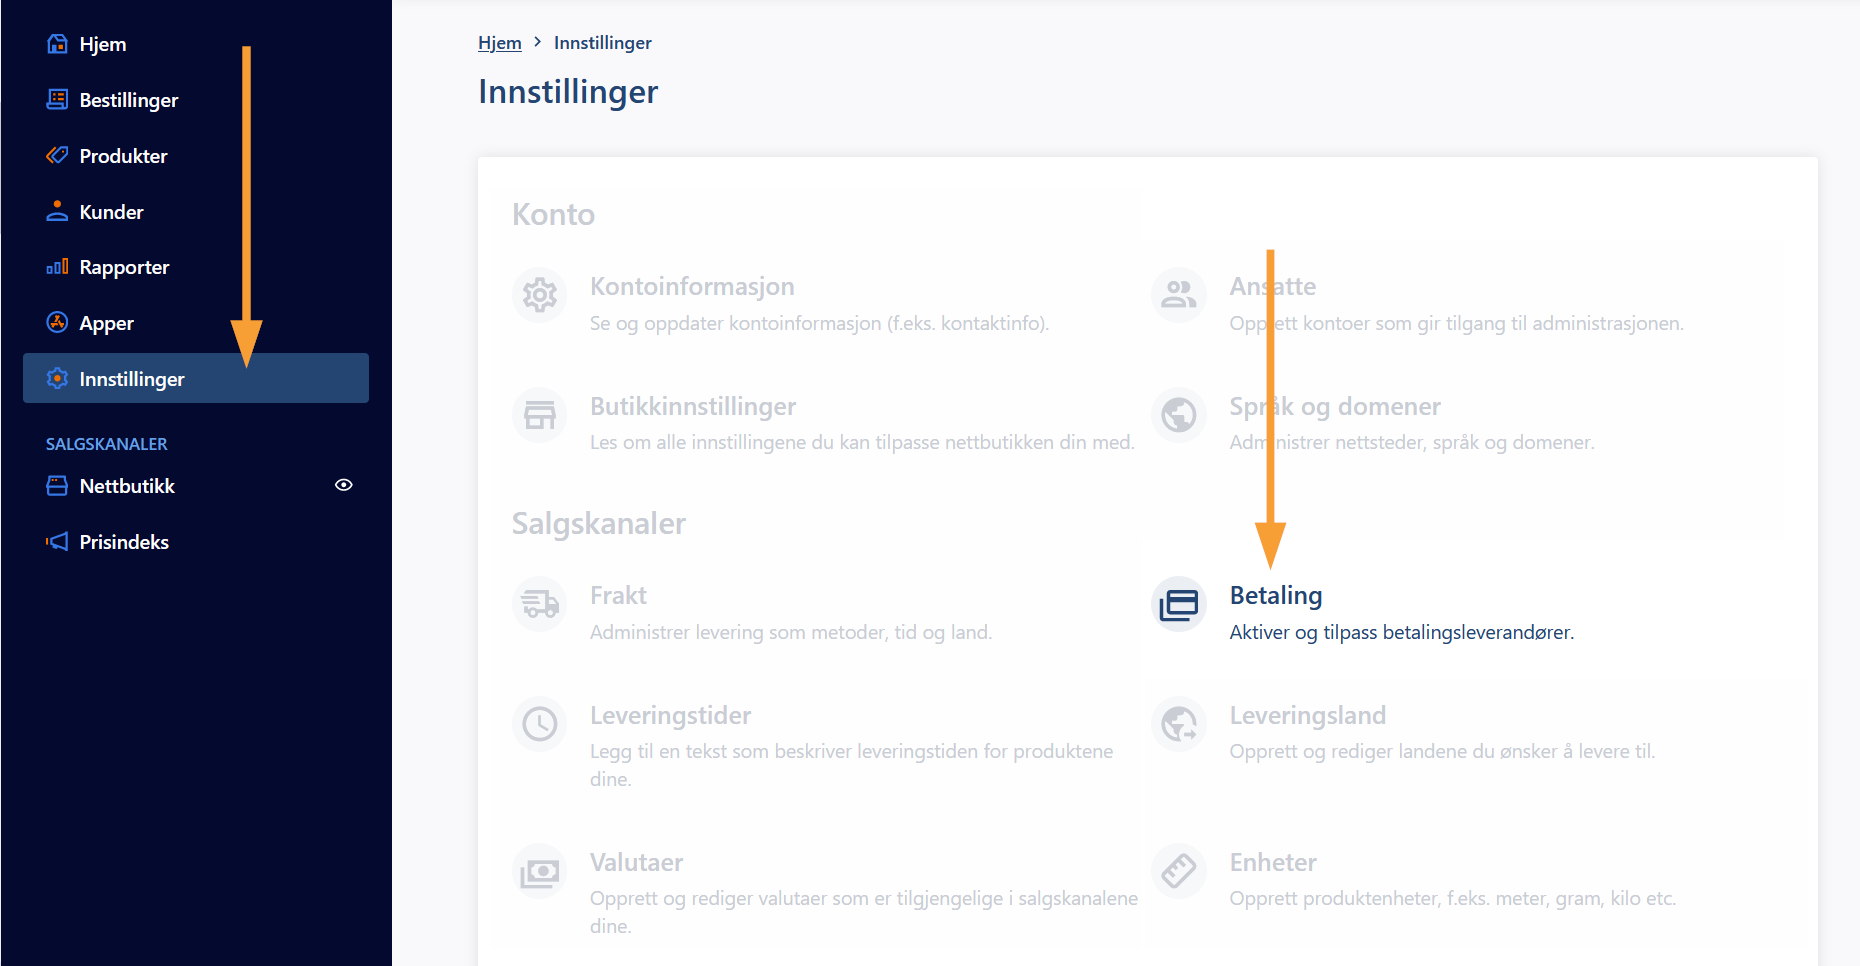The width and height of the screenshot is (1860, 966).
Task: Open Prisindeks sales channel
Action: [124, 542]
